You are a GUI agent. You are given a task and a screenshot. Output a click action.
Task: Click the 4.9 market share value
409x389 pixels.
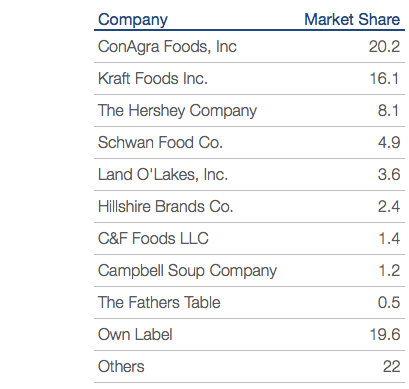tap(389, 143)
